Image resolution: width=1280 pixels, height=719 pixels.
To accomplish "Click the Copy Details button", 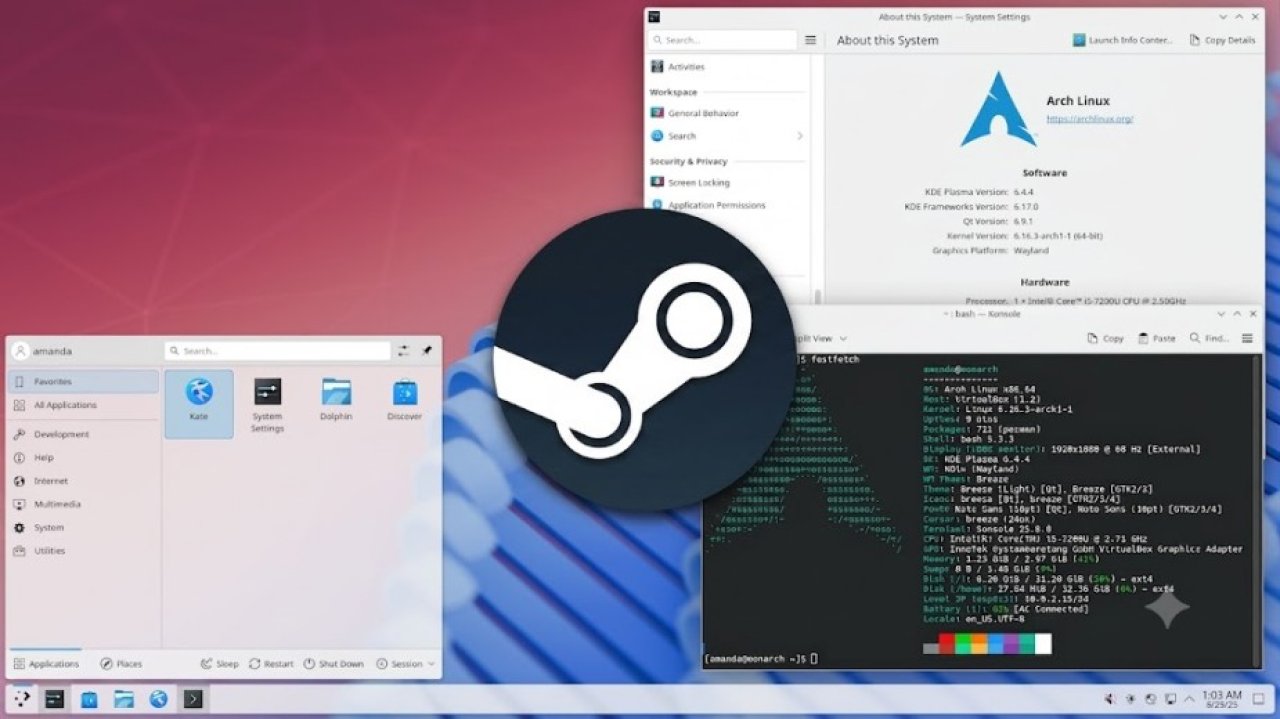I will tap(1222, 40).
